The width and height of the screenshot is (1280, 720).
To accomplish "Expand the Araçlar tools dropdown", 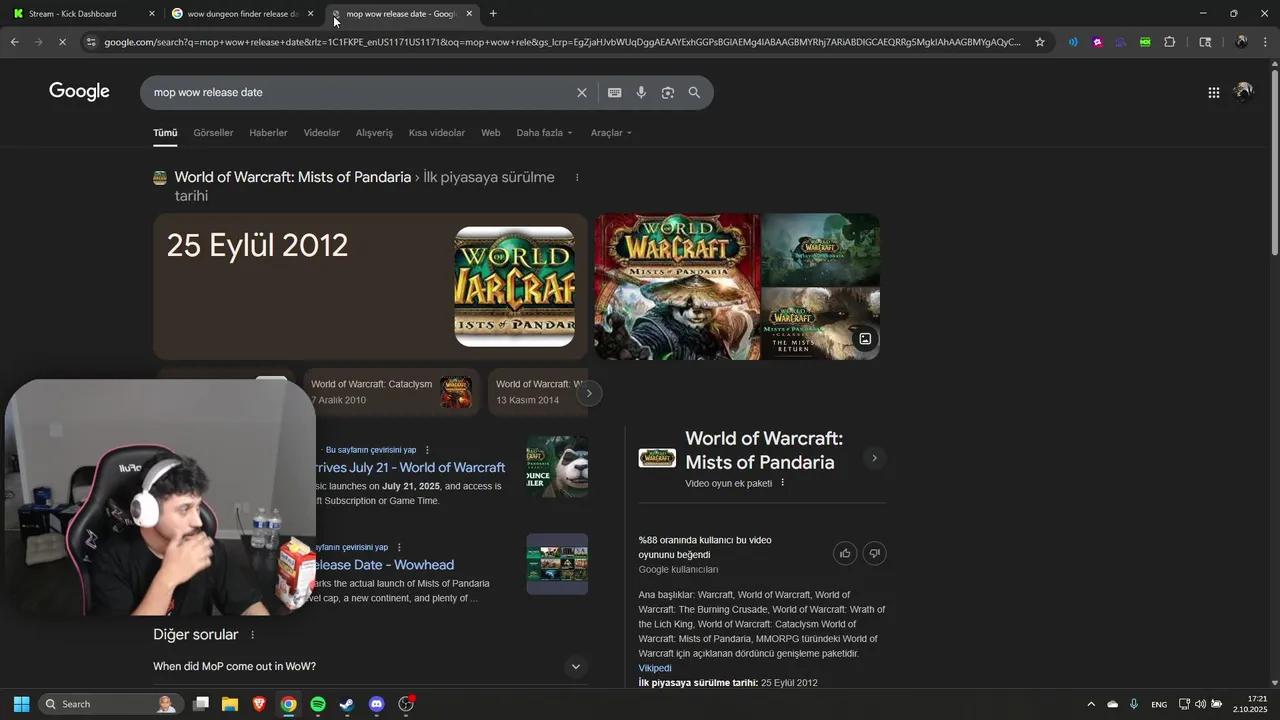I will [x=611, y=133].
